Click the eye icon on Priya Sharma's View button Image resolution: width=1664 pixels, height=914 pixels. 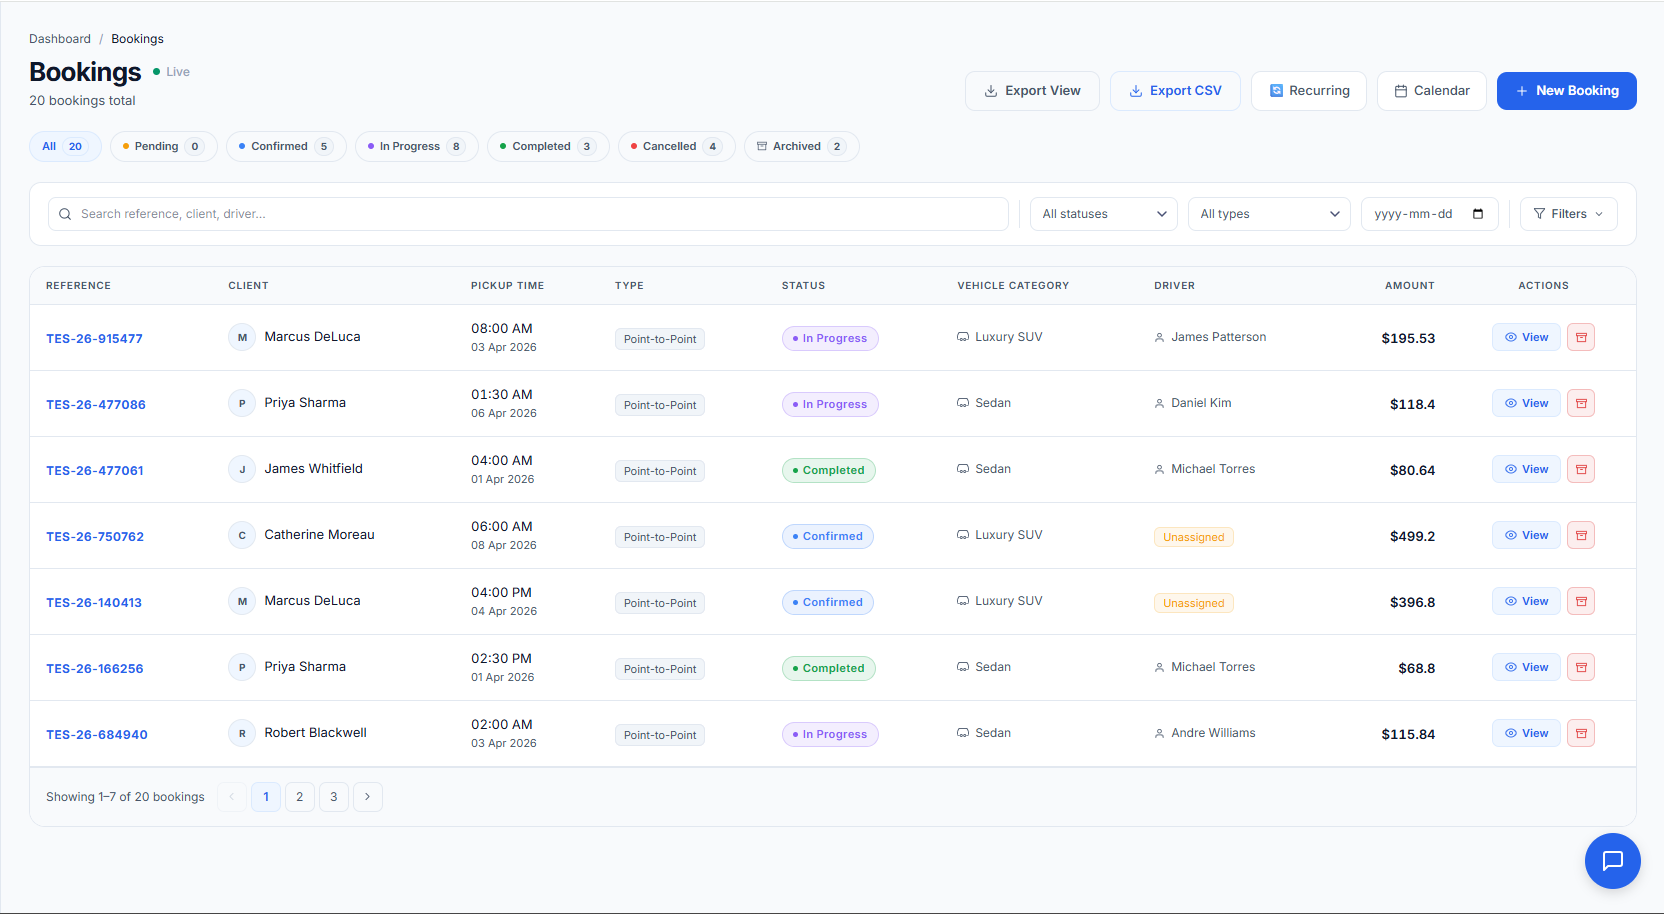(x=1512, y=403)
